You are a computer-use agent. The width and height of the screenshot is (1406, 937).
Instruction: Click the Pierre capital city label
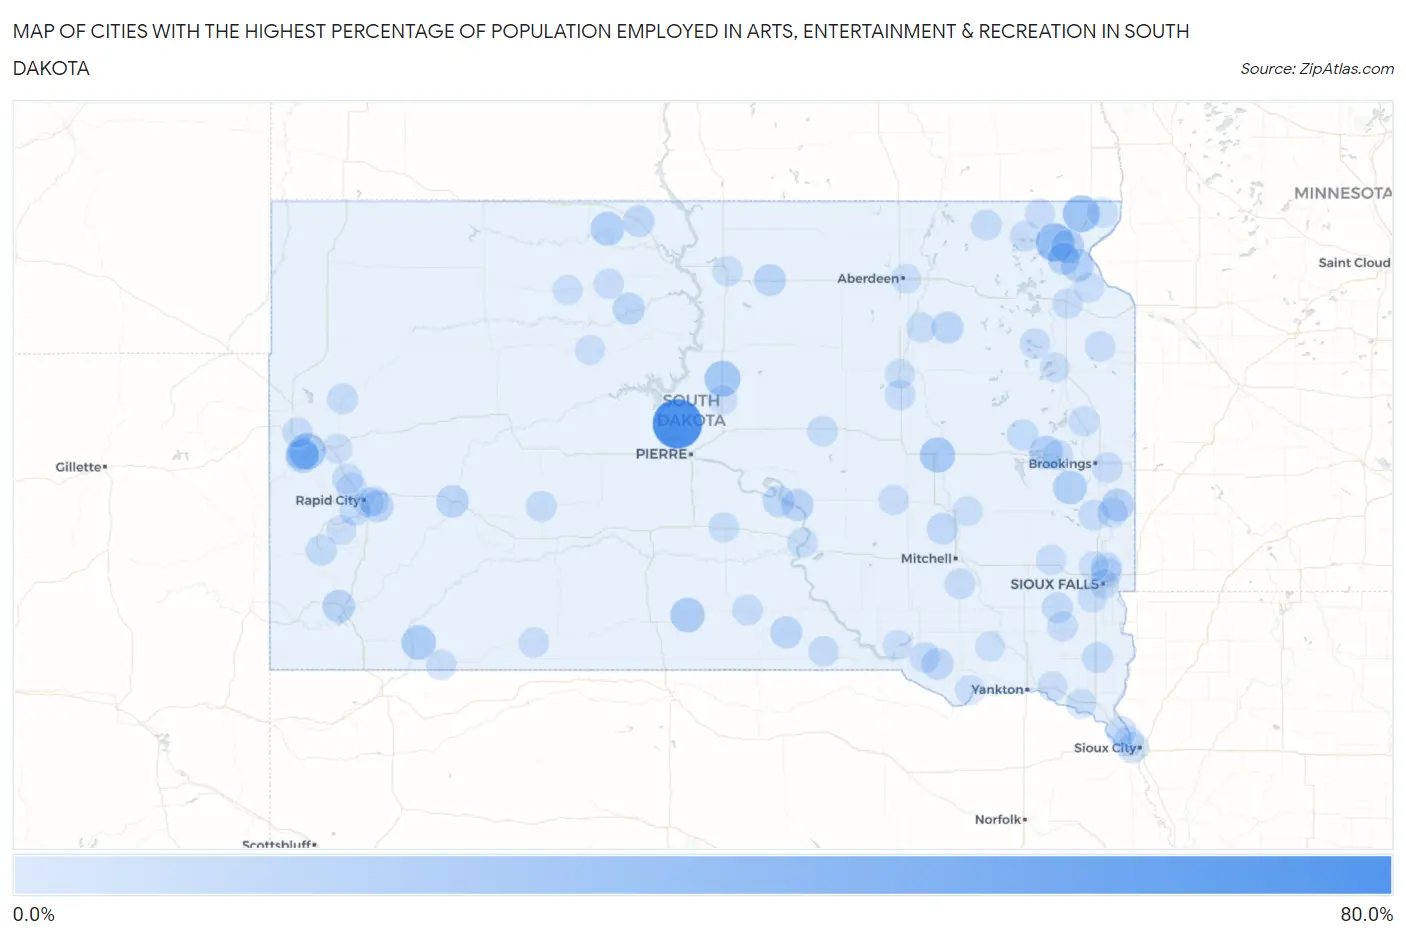pos(664,454)
